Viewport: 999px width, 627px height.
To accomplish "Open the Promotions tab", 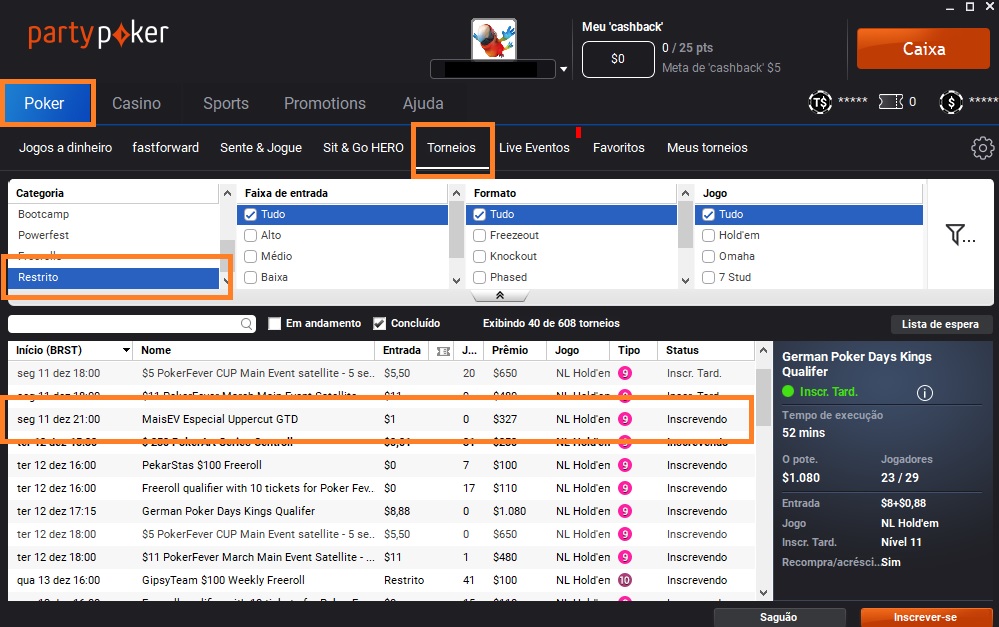I will point(325,103).
